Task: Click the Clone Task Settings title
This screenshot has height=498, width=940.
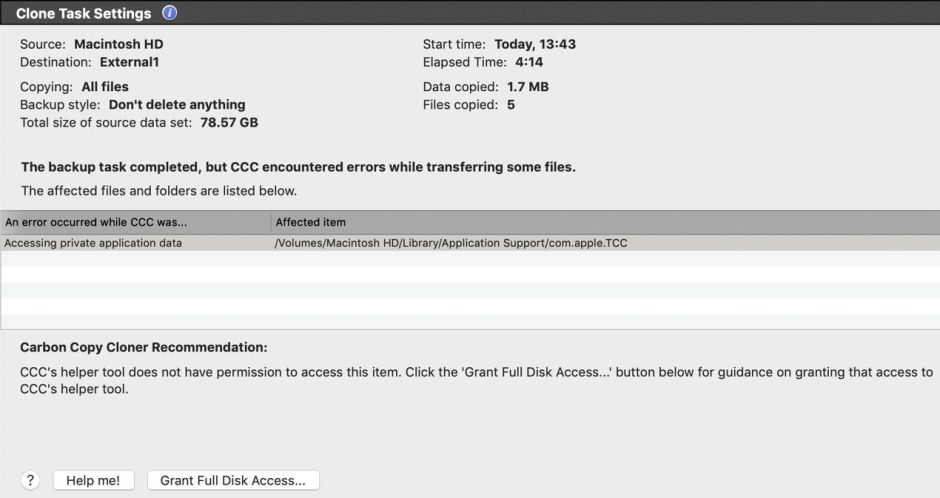Action: point(84,14)
